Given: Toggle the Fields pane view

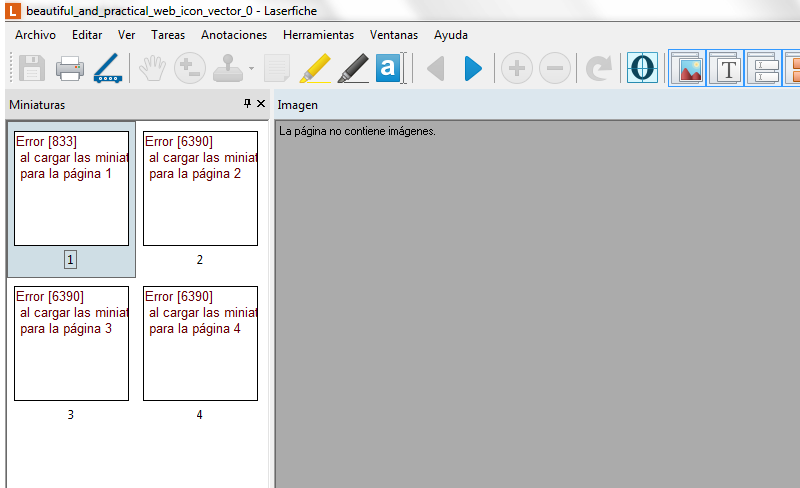Looking at the screenshot, I should (763, 68).
